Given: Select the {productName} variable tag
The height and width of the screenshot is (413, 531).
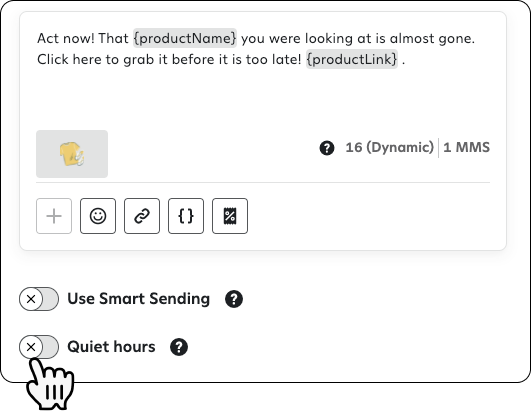Looking at the screenshot, I should (x=185, y=38).
